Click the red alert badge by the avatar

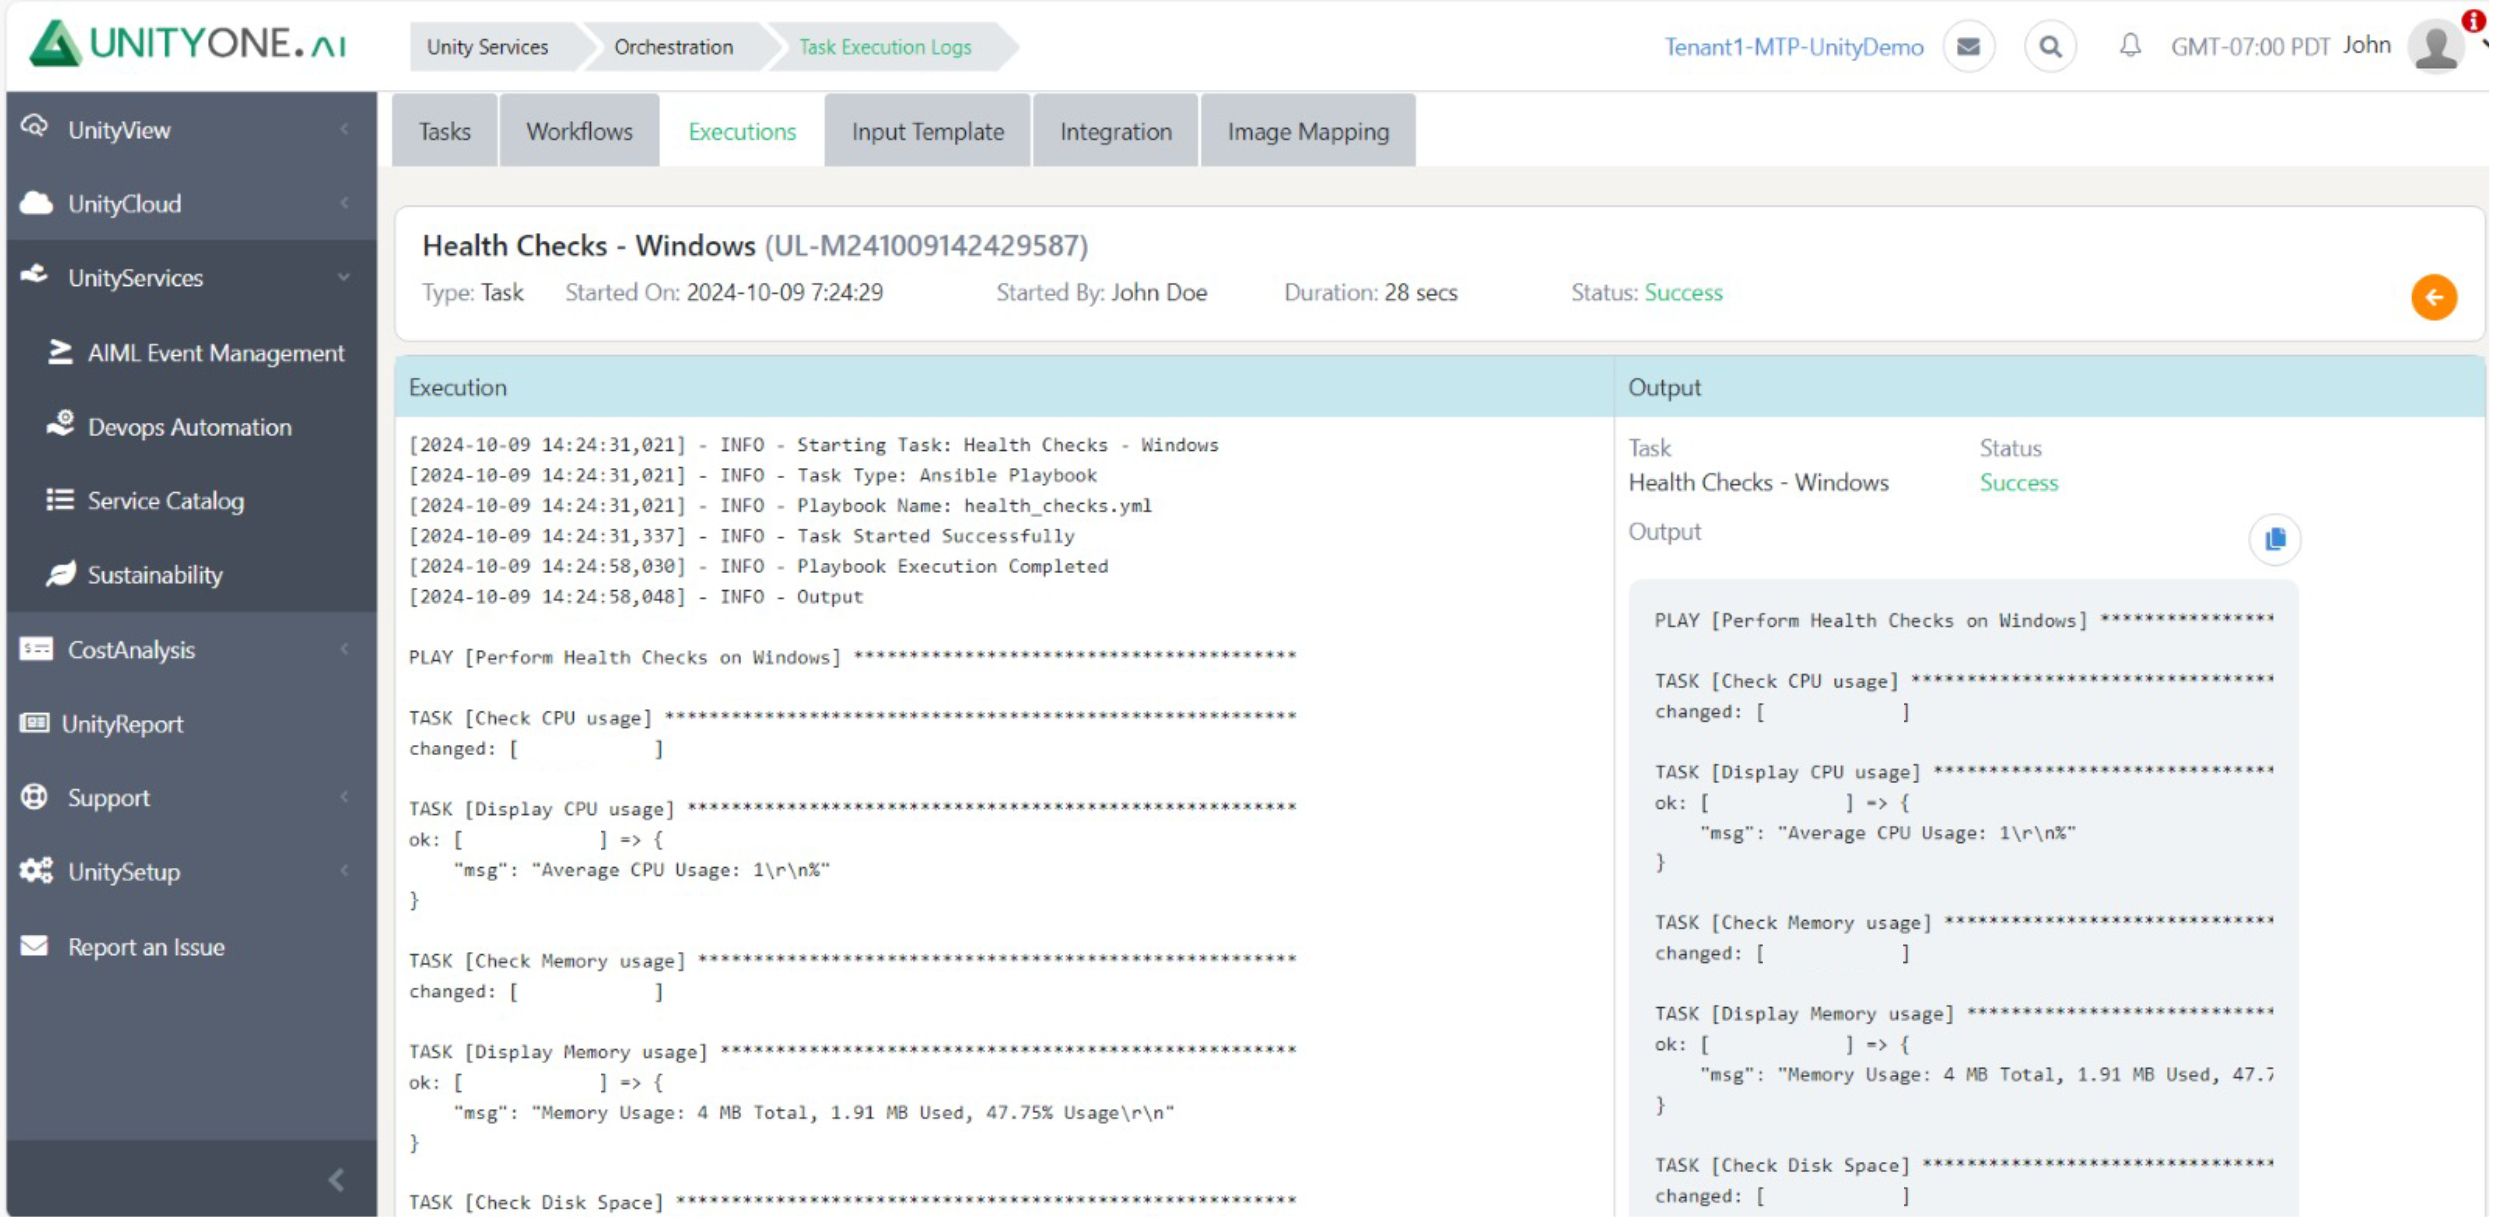(x=2473, y=20)
